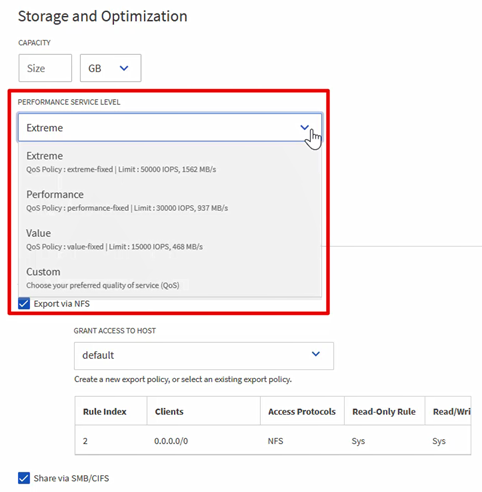Click the Export via NFS label text

coord(62,304)
